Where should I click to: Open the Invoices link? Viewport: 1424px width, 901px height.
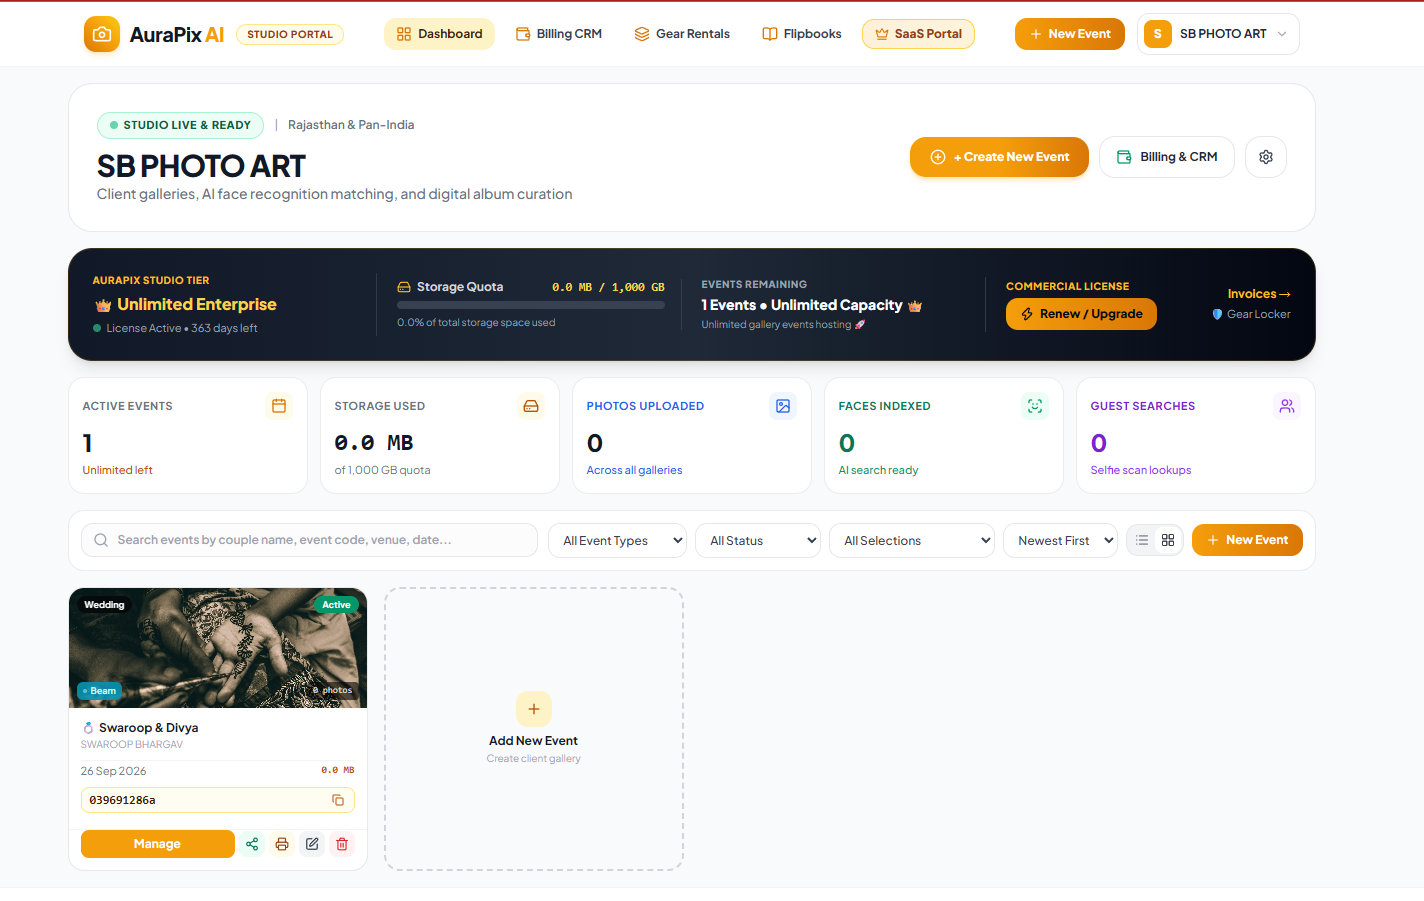point(1259,294)
